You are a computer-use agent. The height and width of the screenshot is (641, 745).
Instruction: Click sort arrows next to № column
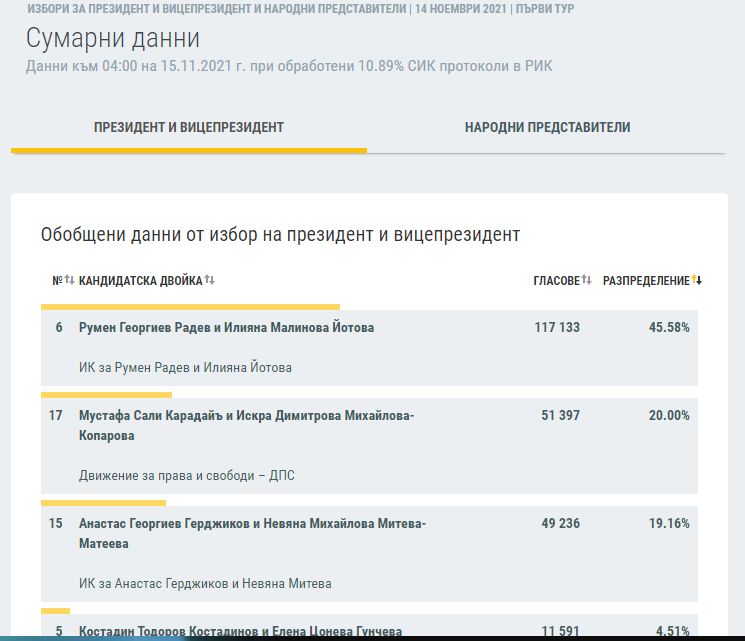tap(69, 281)
